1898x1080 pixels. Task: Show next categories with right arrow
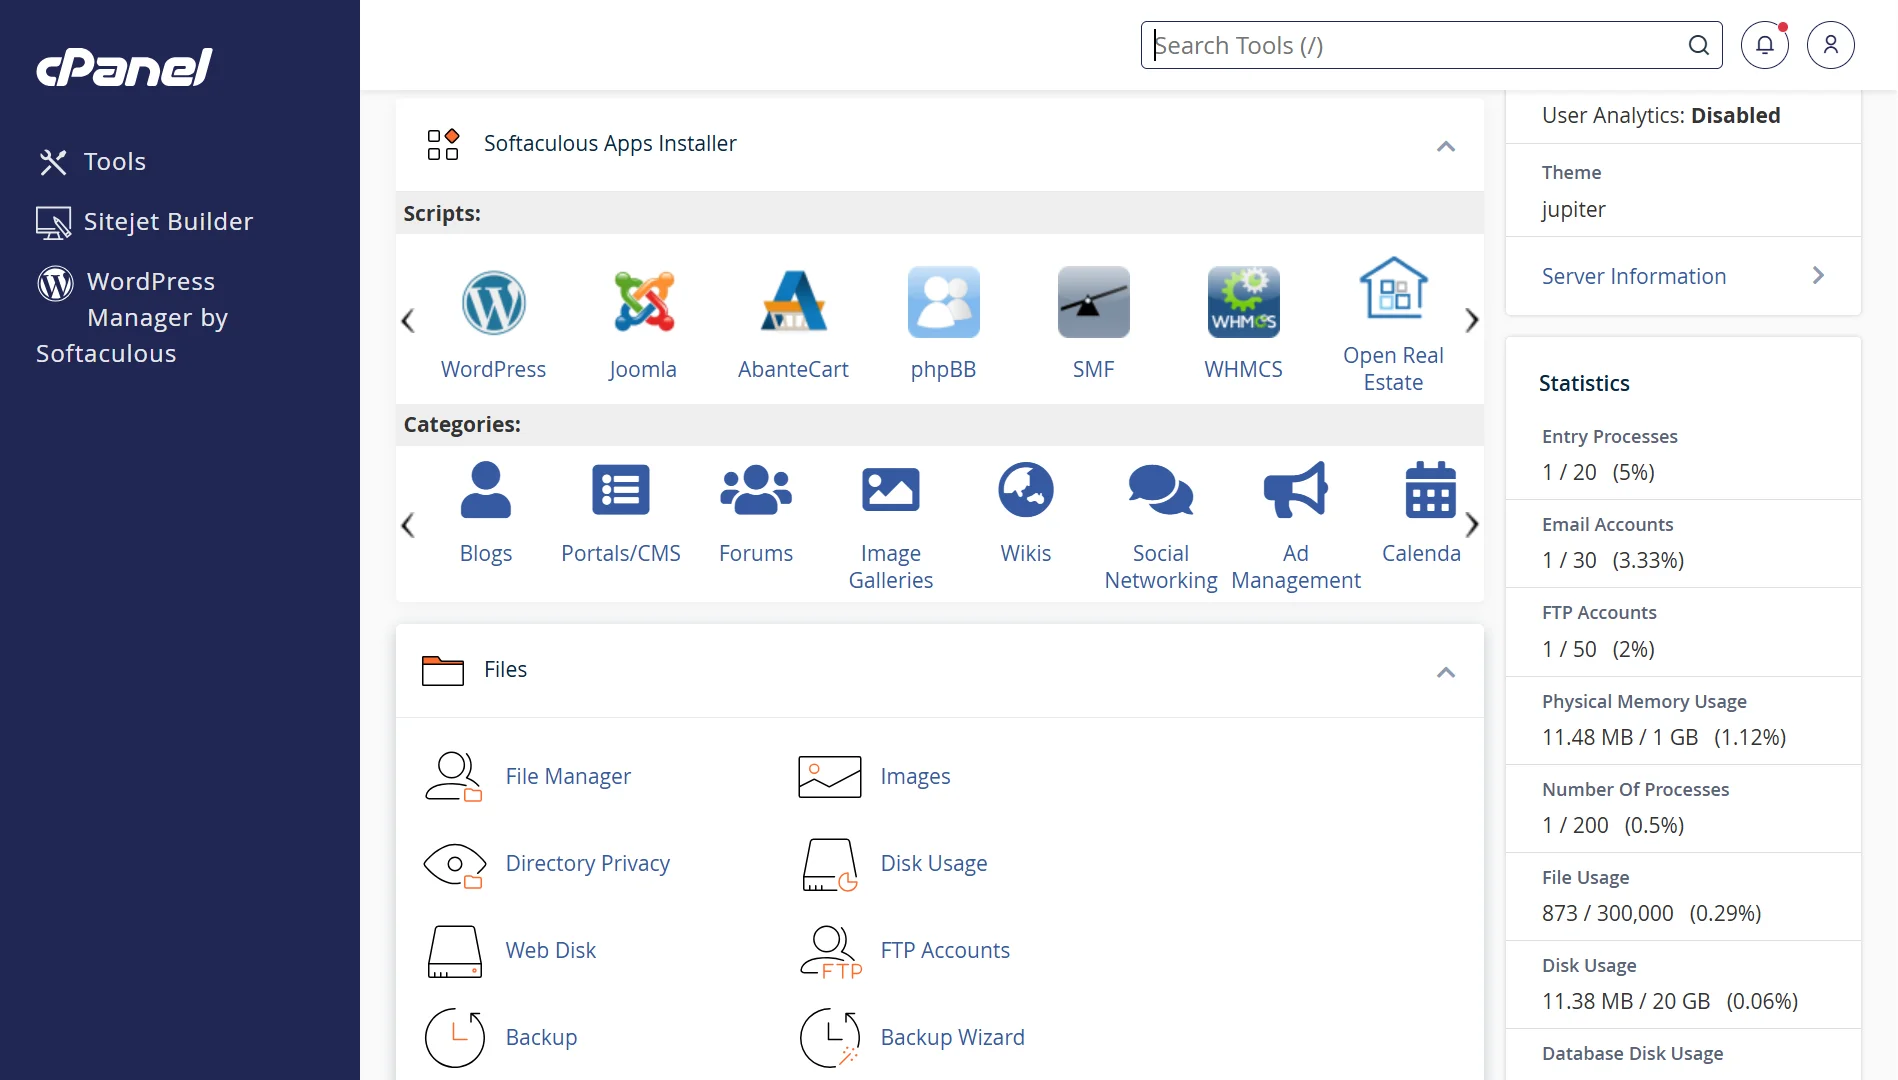tap(1472, 525)
